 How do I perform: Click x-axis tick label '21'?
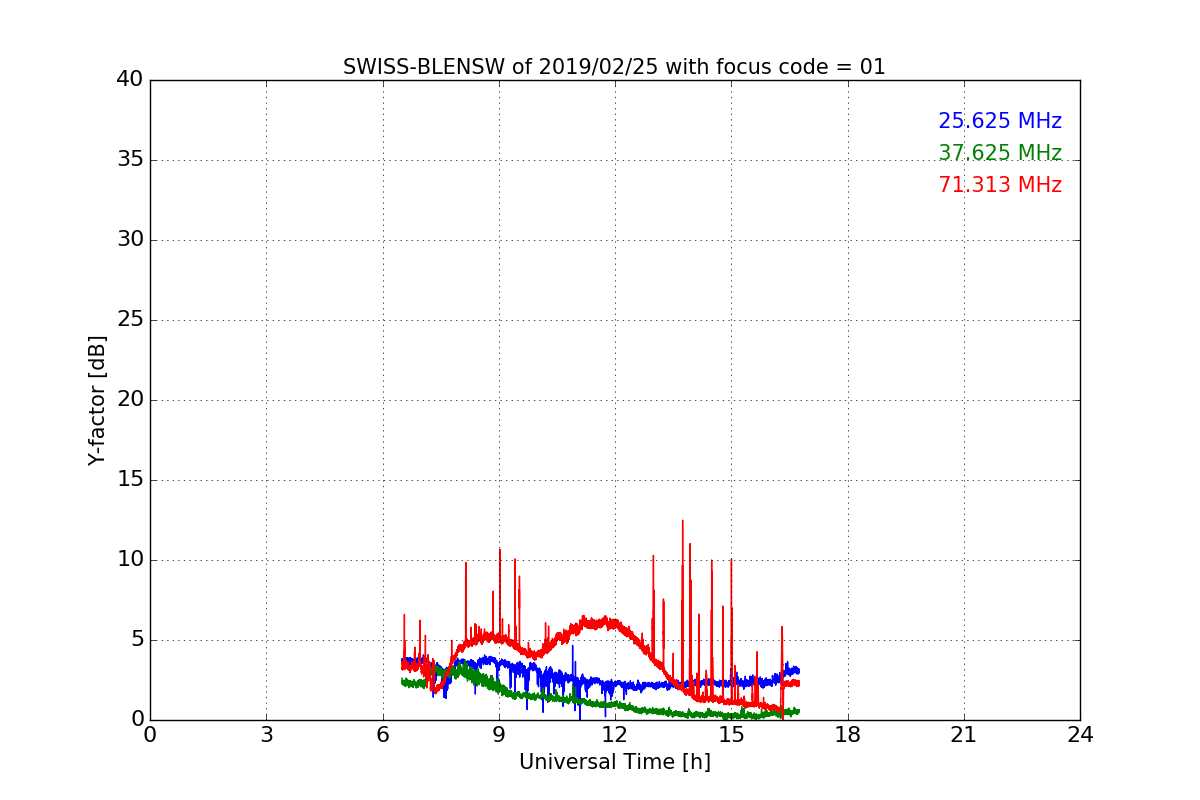pyautogui.click(x=964, y=734)
